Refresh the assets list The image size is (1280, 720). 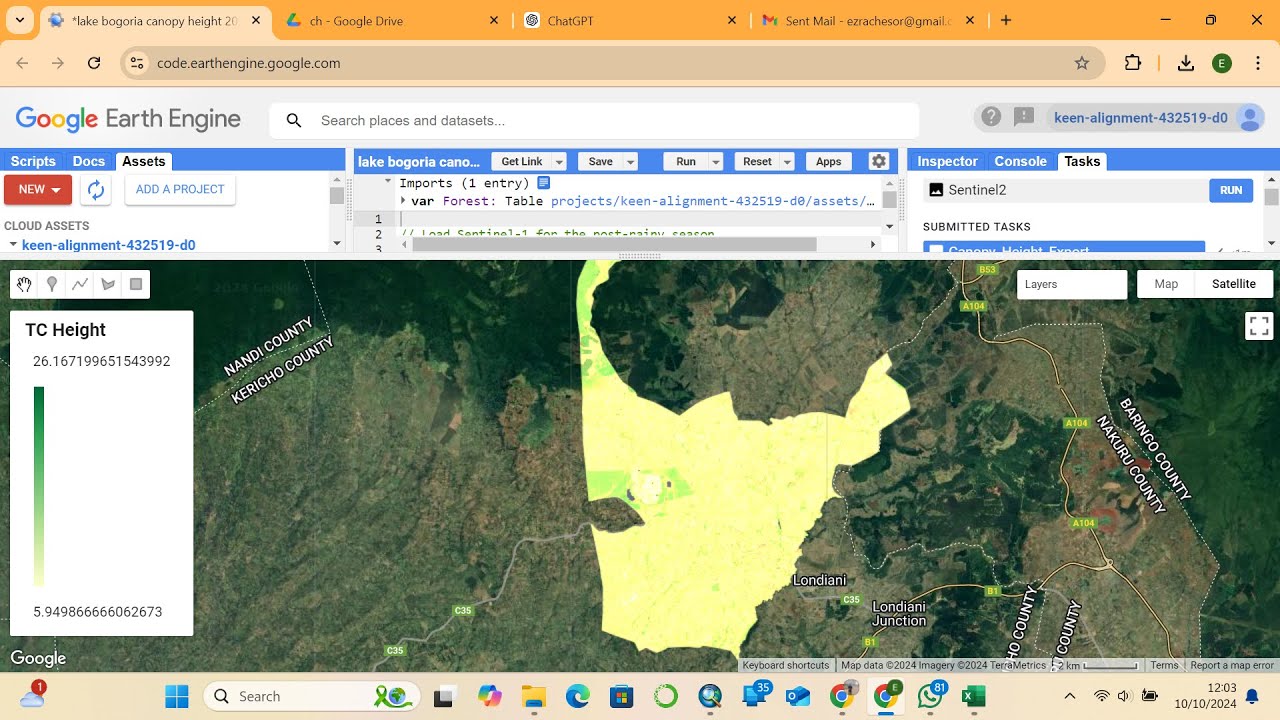[95, 189]
